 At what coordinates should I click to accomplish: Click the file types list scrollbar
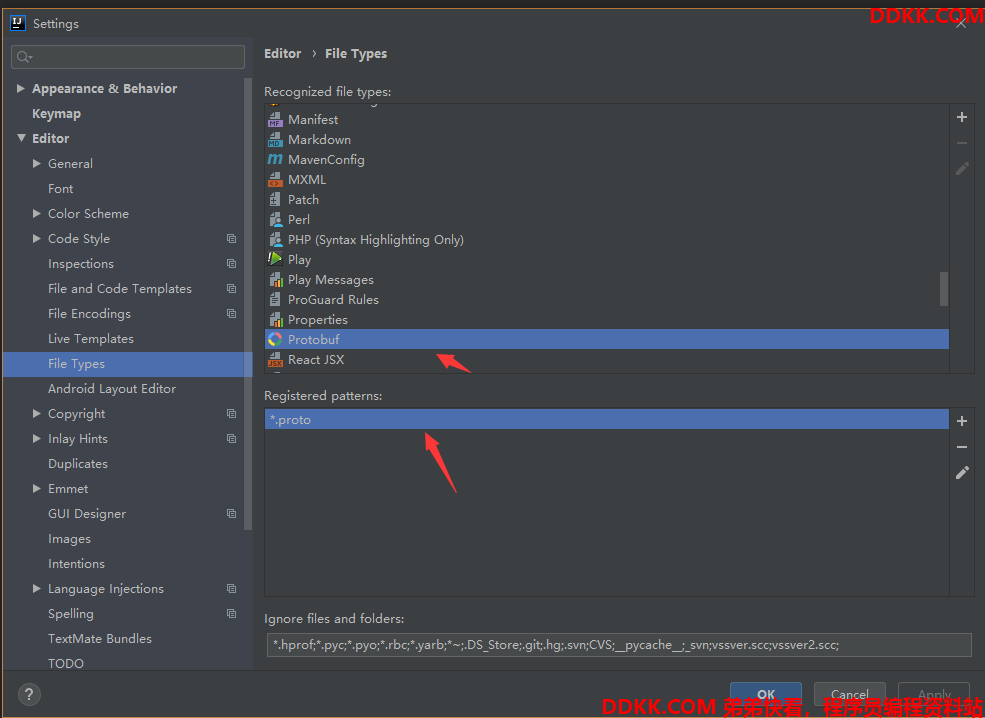[943, 288]
